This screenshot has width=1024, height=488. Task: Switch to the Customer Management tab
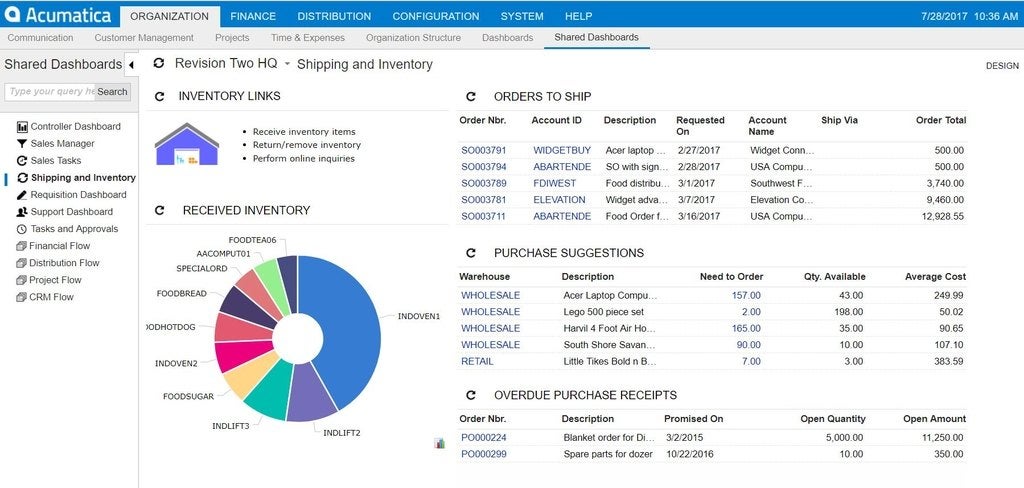[x=144, y=38]
